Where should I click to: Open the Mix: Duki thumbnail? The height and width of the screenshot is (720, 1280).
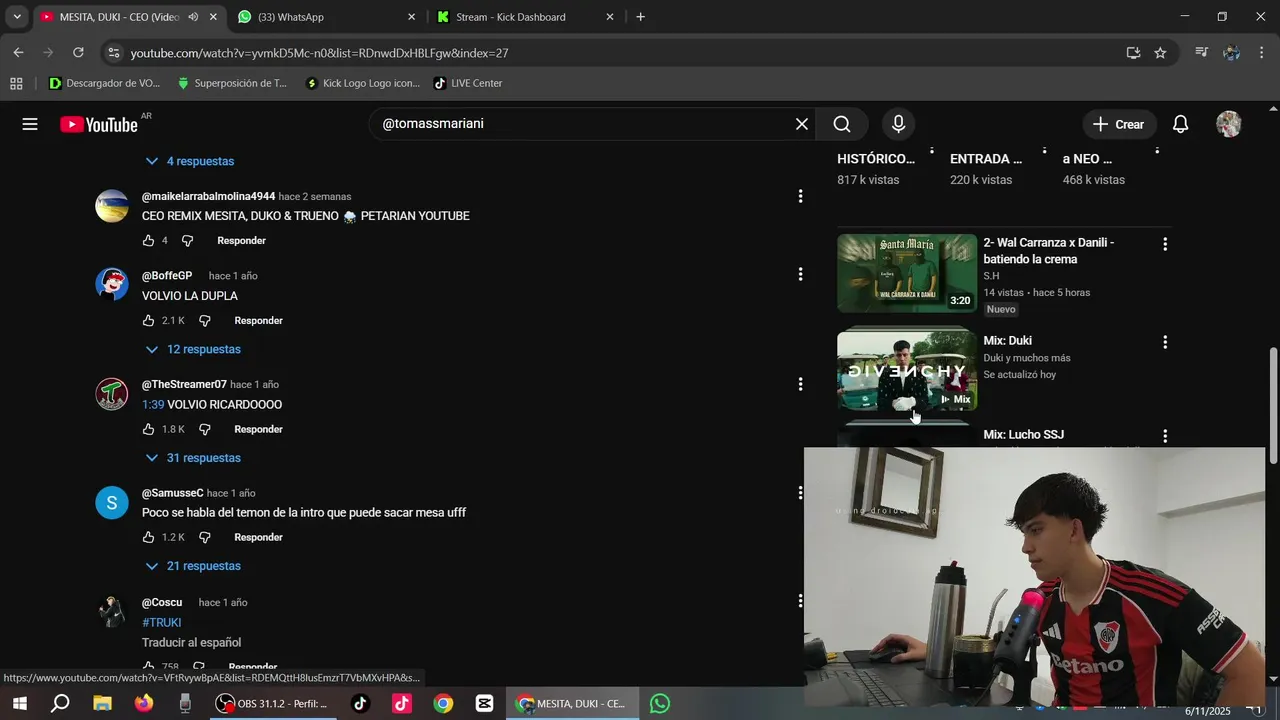pyautogui.click(x=907, y=371)
